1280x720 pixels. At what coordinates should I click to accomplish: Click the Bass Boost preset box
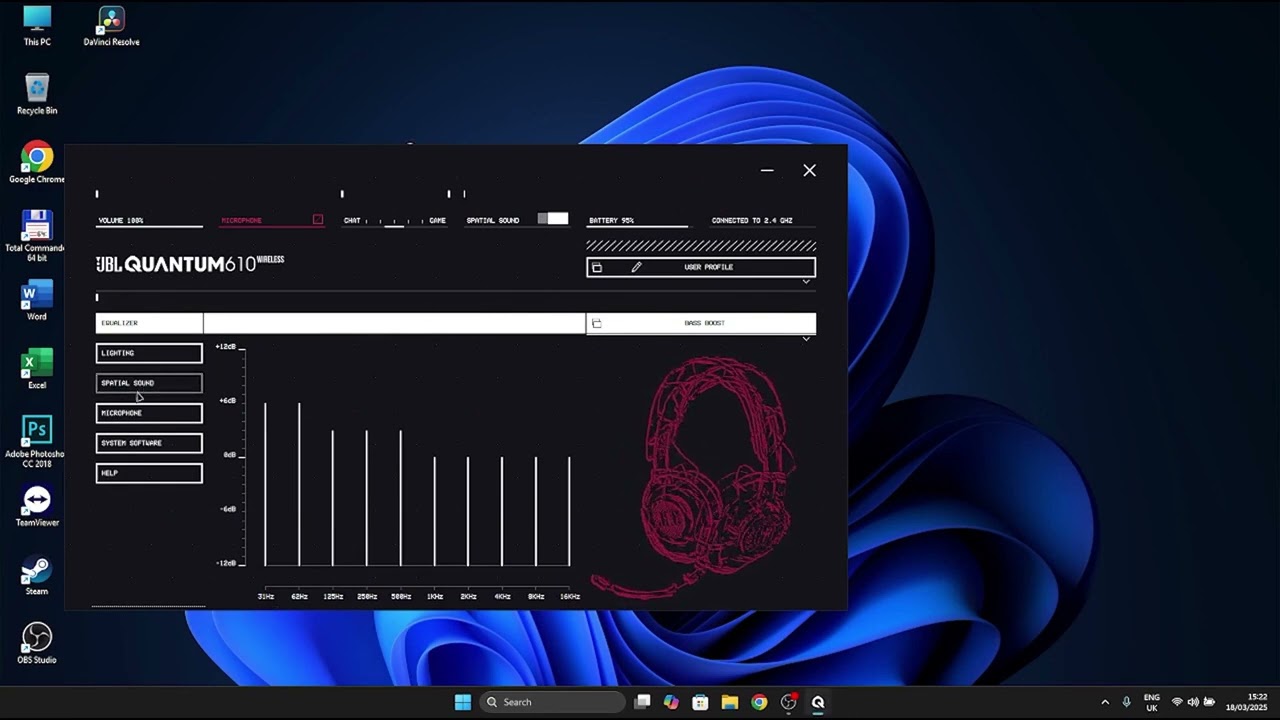click(x=701, y=323)
